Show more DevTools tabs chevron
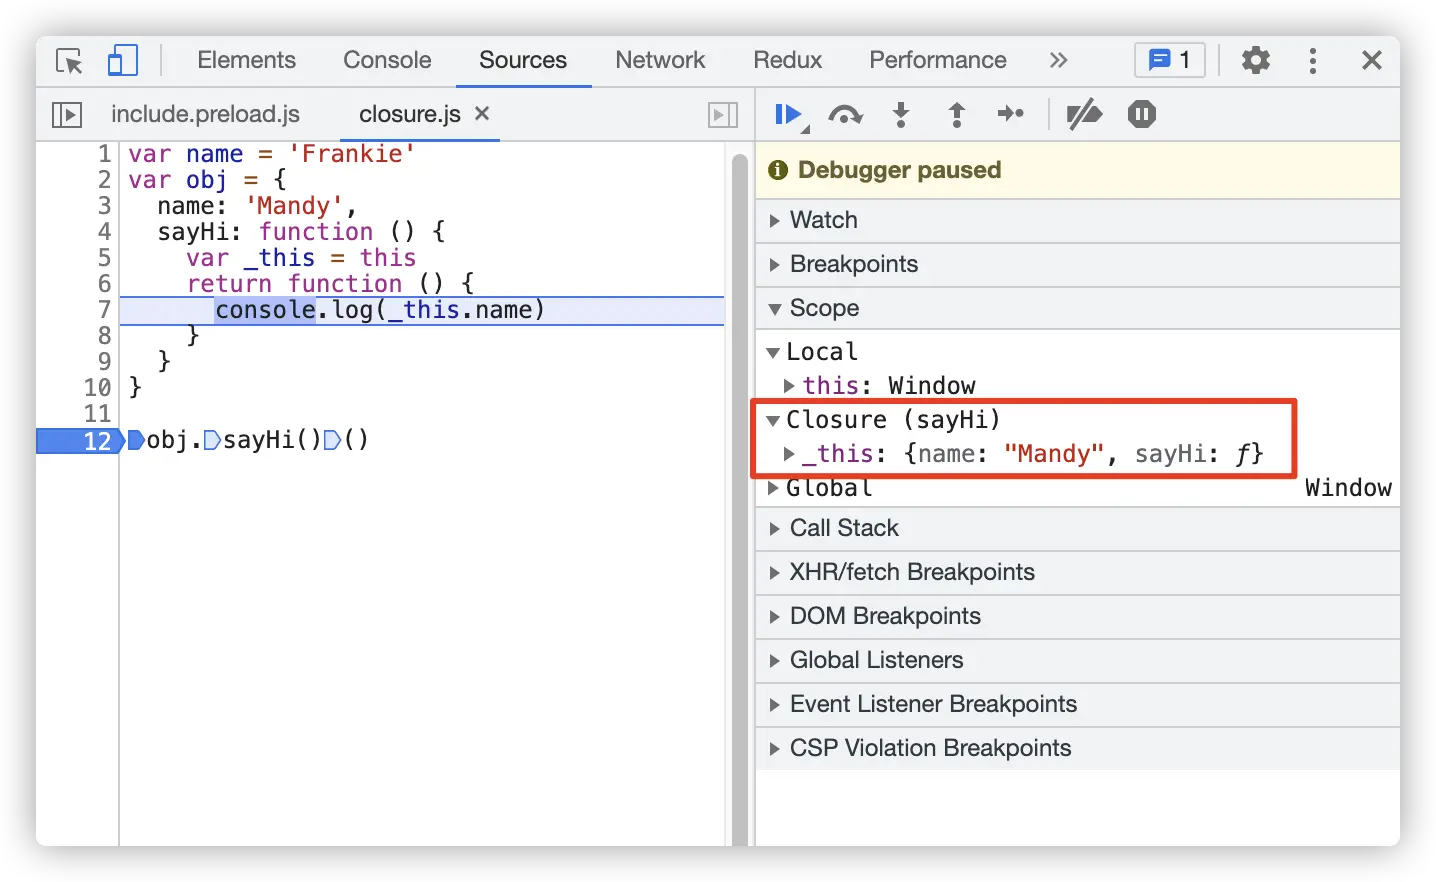 pyautogui.click(x=1058, y=60)
